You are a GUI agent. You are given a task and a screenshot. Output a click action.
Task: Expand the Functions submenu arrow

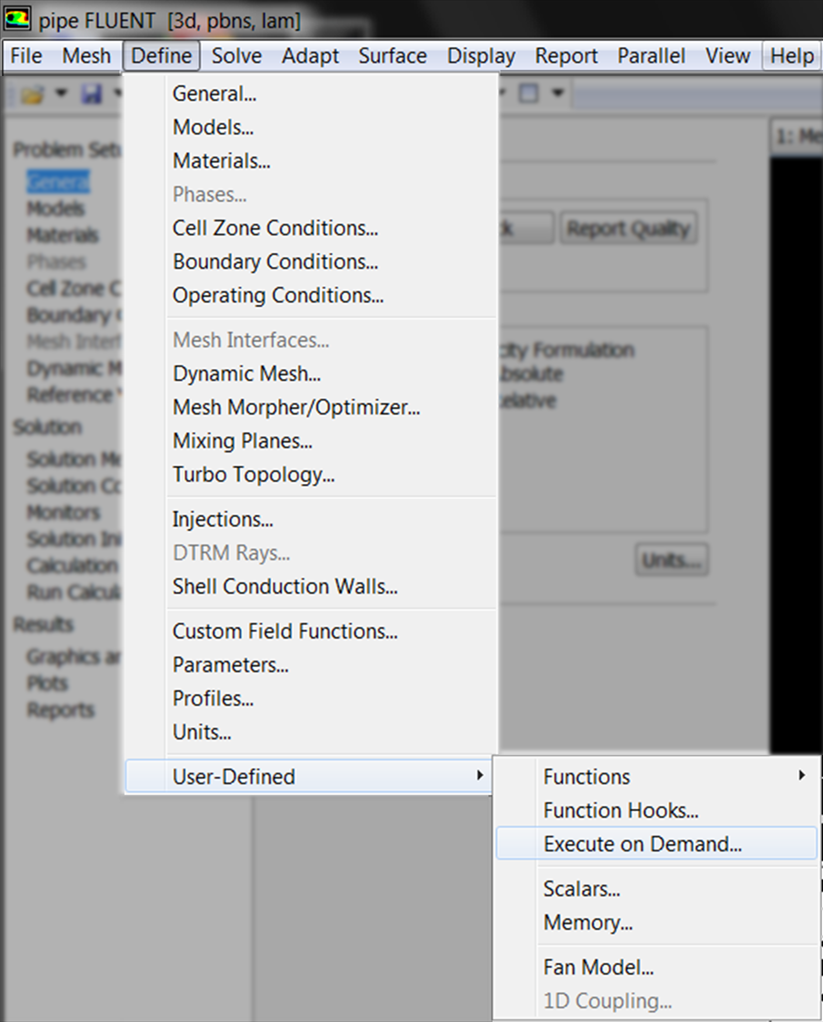pos(801,776)
